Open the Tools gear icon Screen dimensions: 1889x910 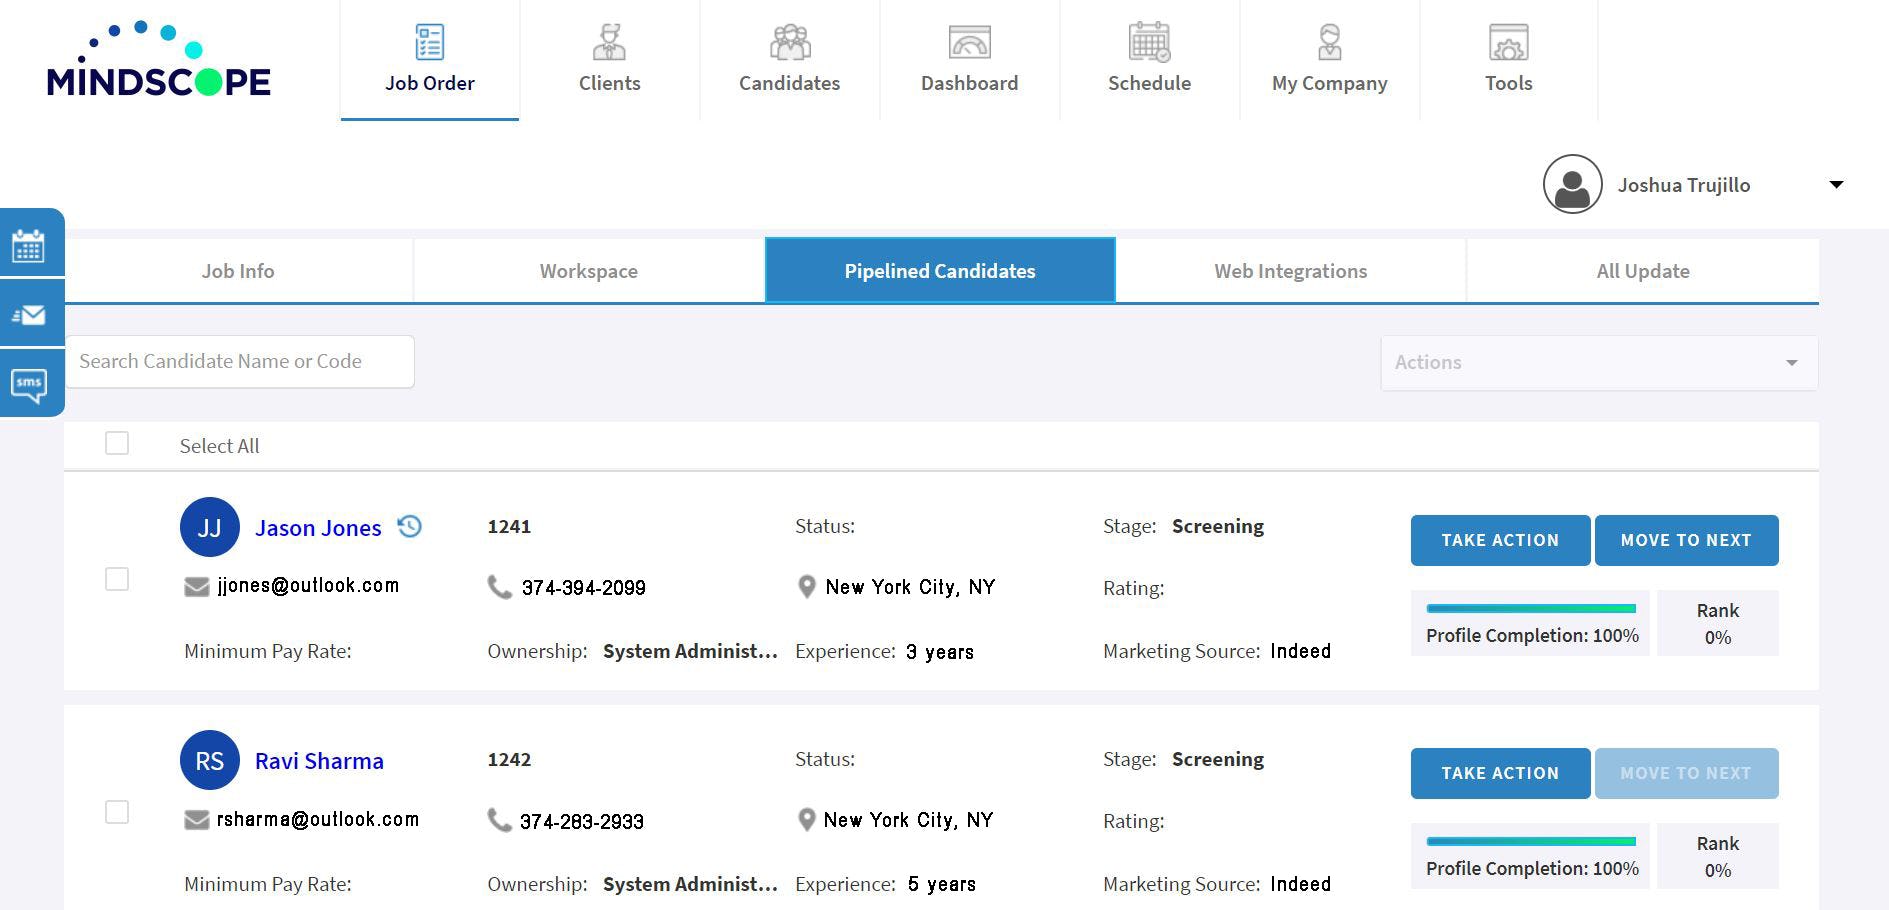point(1508,42)
